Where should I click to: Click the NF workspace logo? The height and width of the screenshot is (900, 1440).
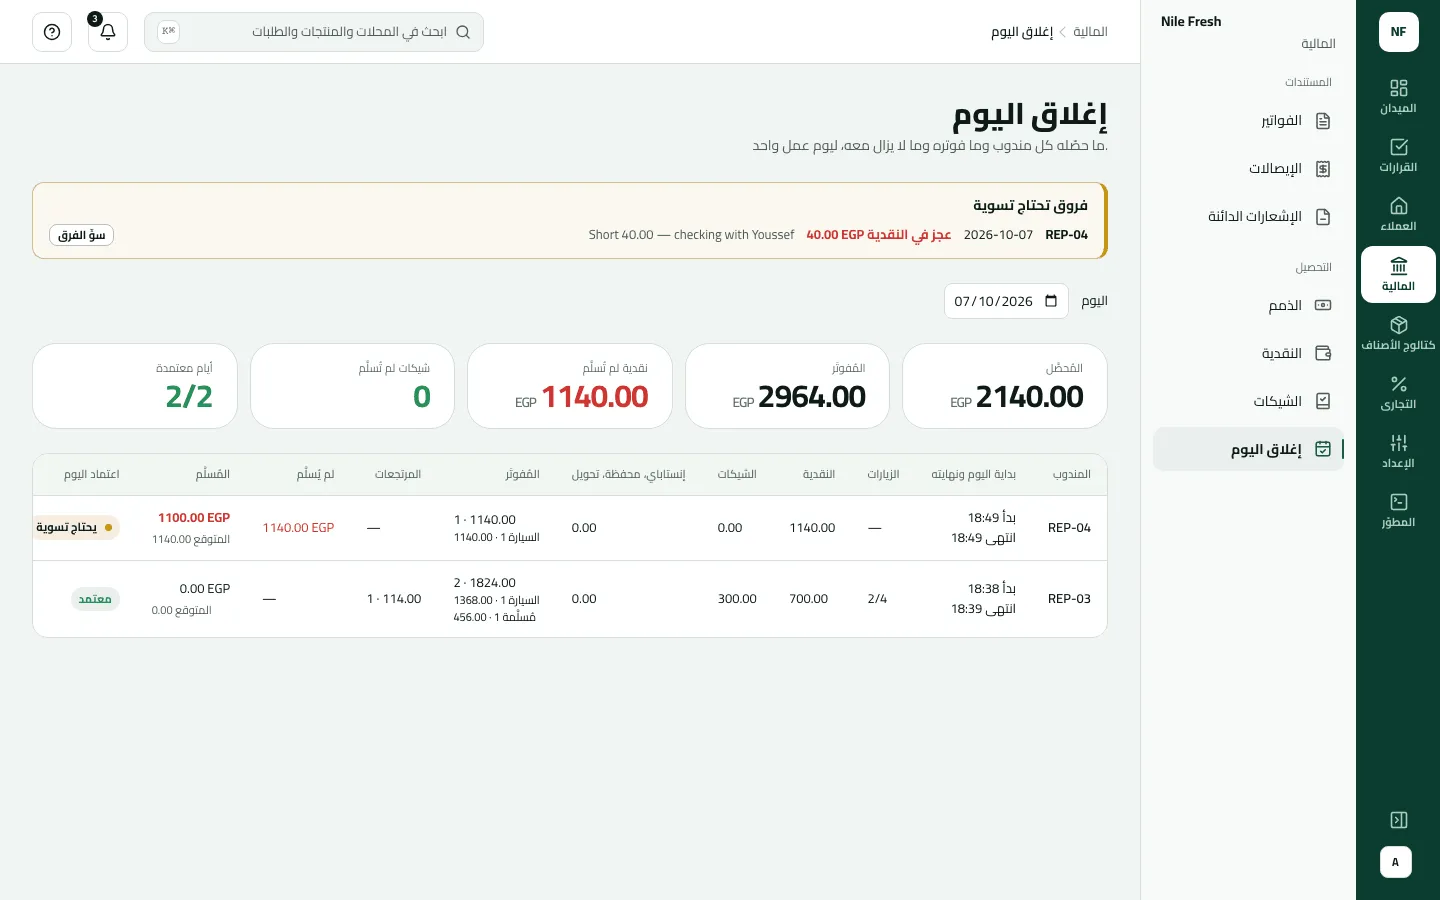tap(1398, 32)
